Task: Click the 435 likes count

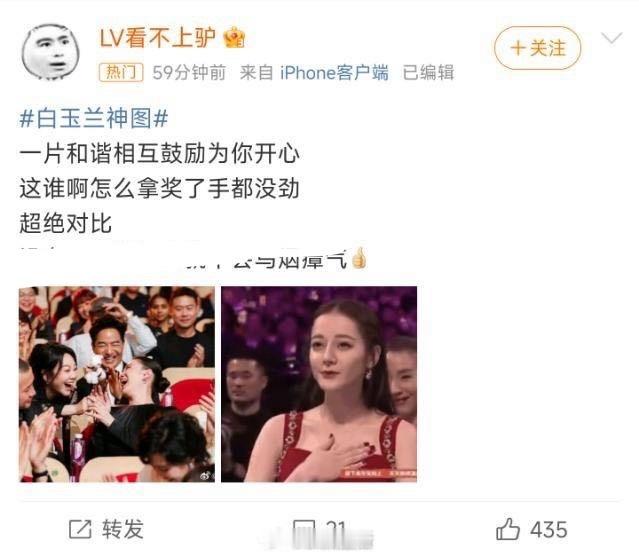Action: [x=549, y=530]
